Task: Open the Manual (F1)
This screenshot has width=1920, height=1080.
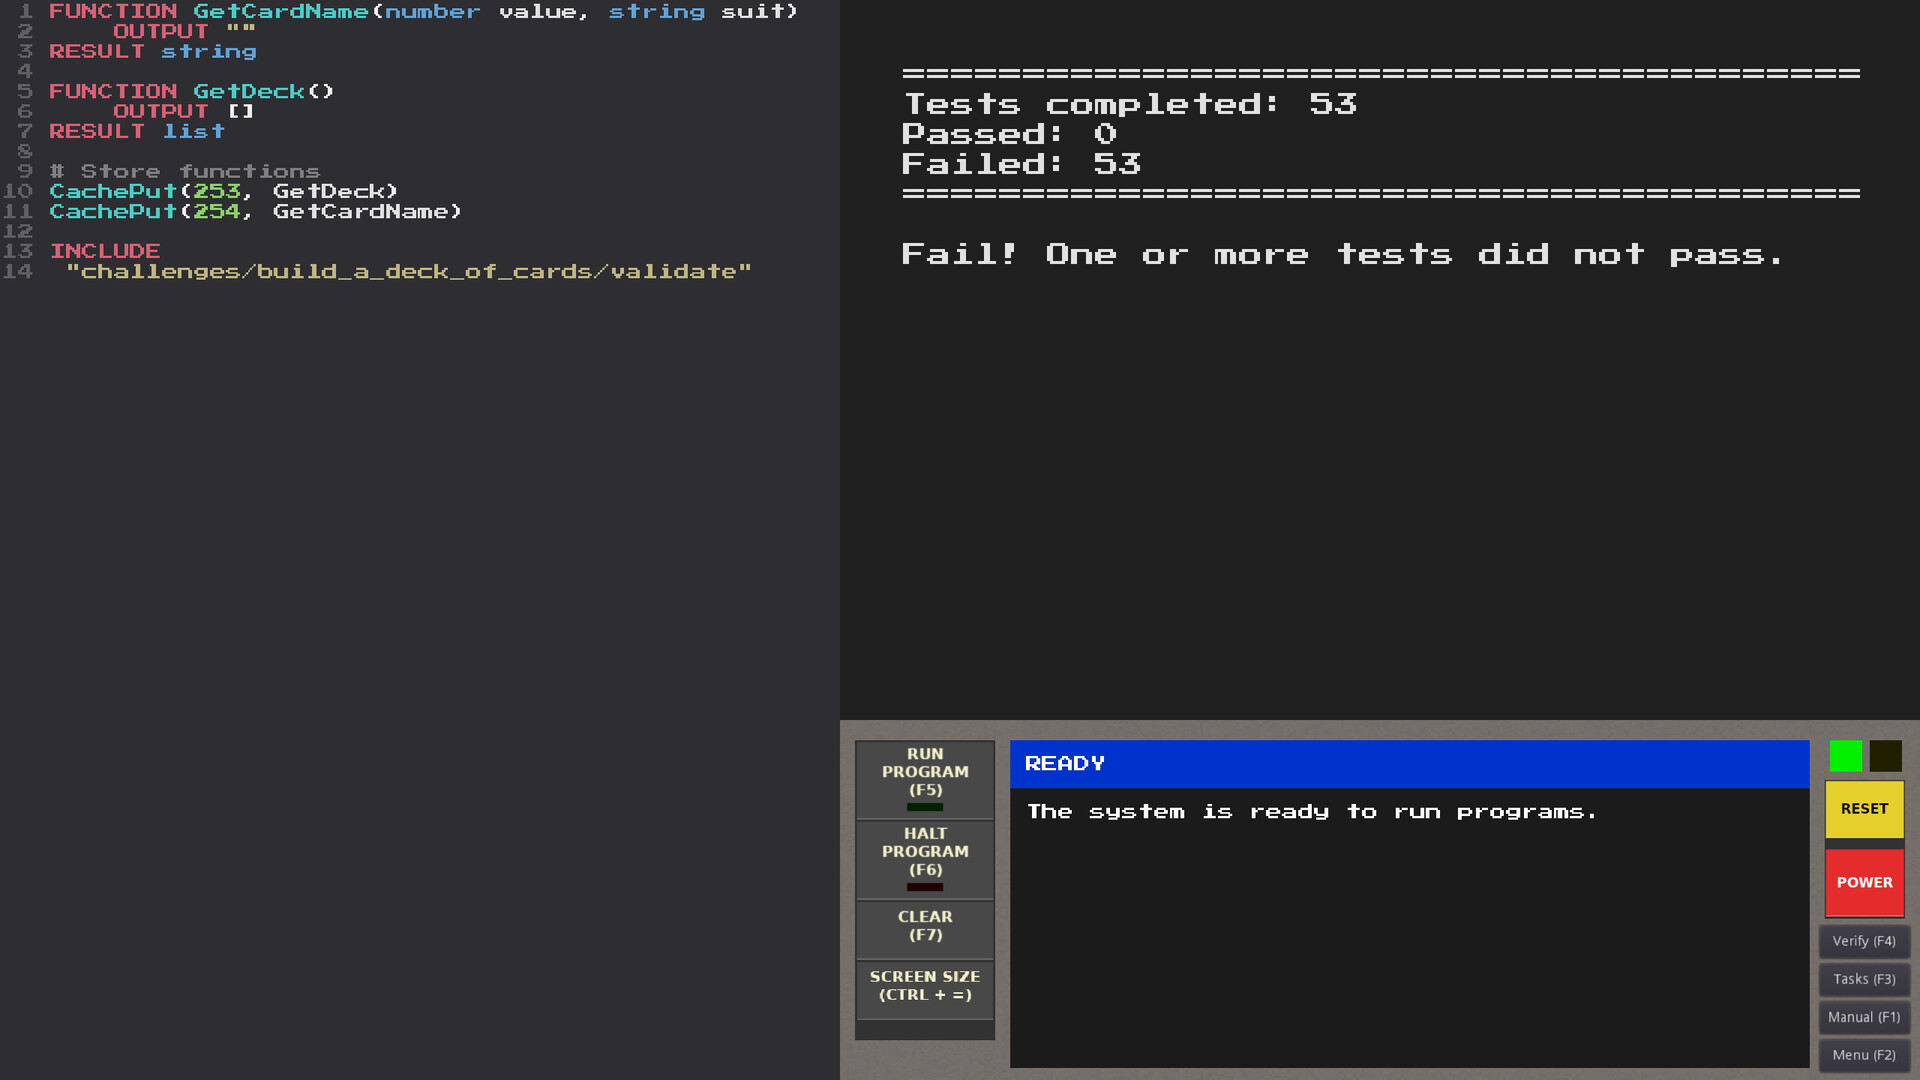Action: pos(1863,1017)
